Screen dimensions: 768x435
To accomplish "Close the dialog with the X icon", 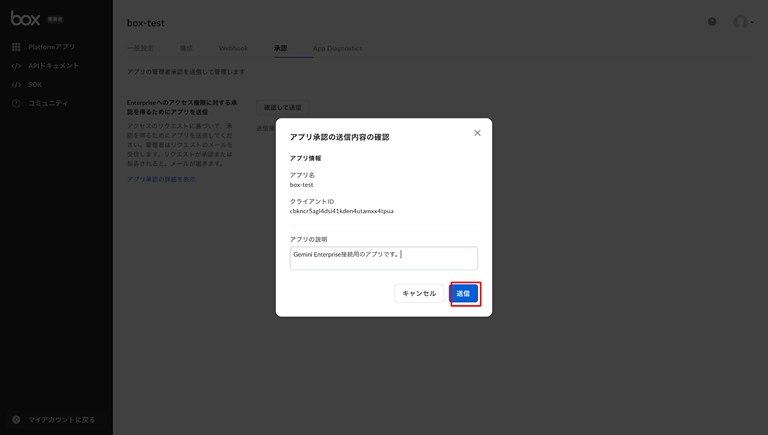I will click(478, 133).
